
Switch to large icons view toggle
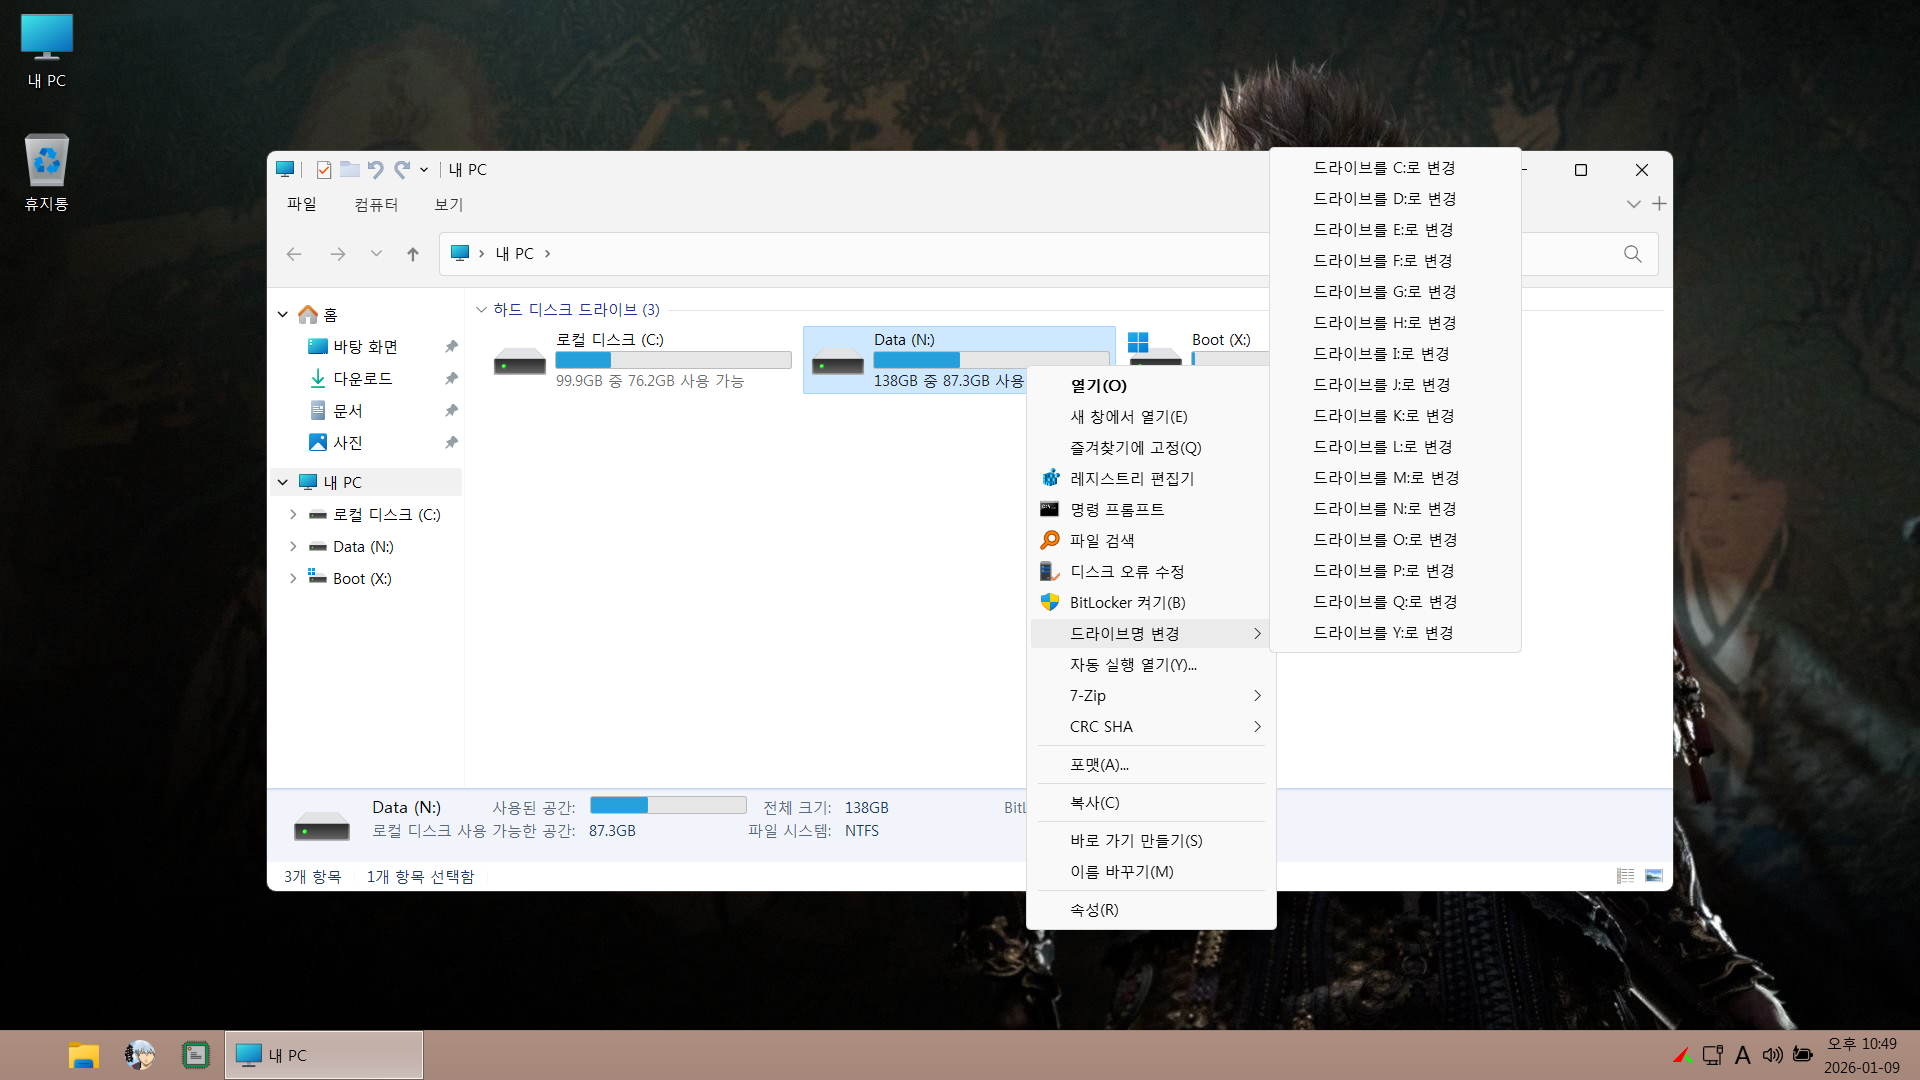(1654, 876)
